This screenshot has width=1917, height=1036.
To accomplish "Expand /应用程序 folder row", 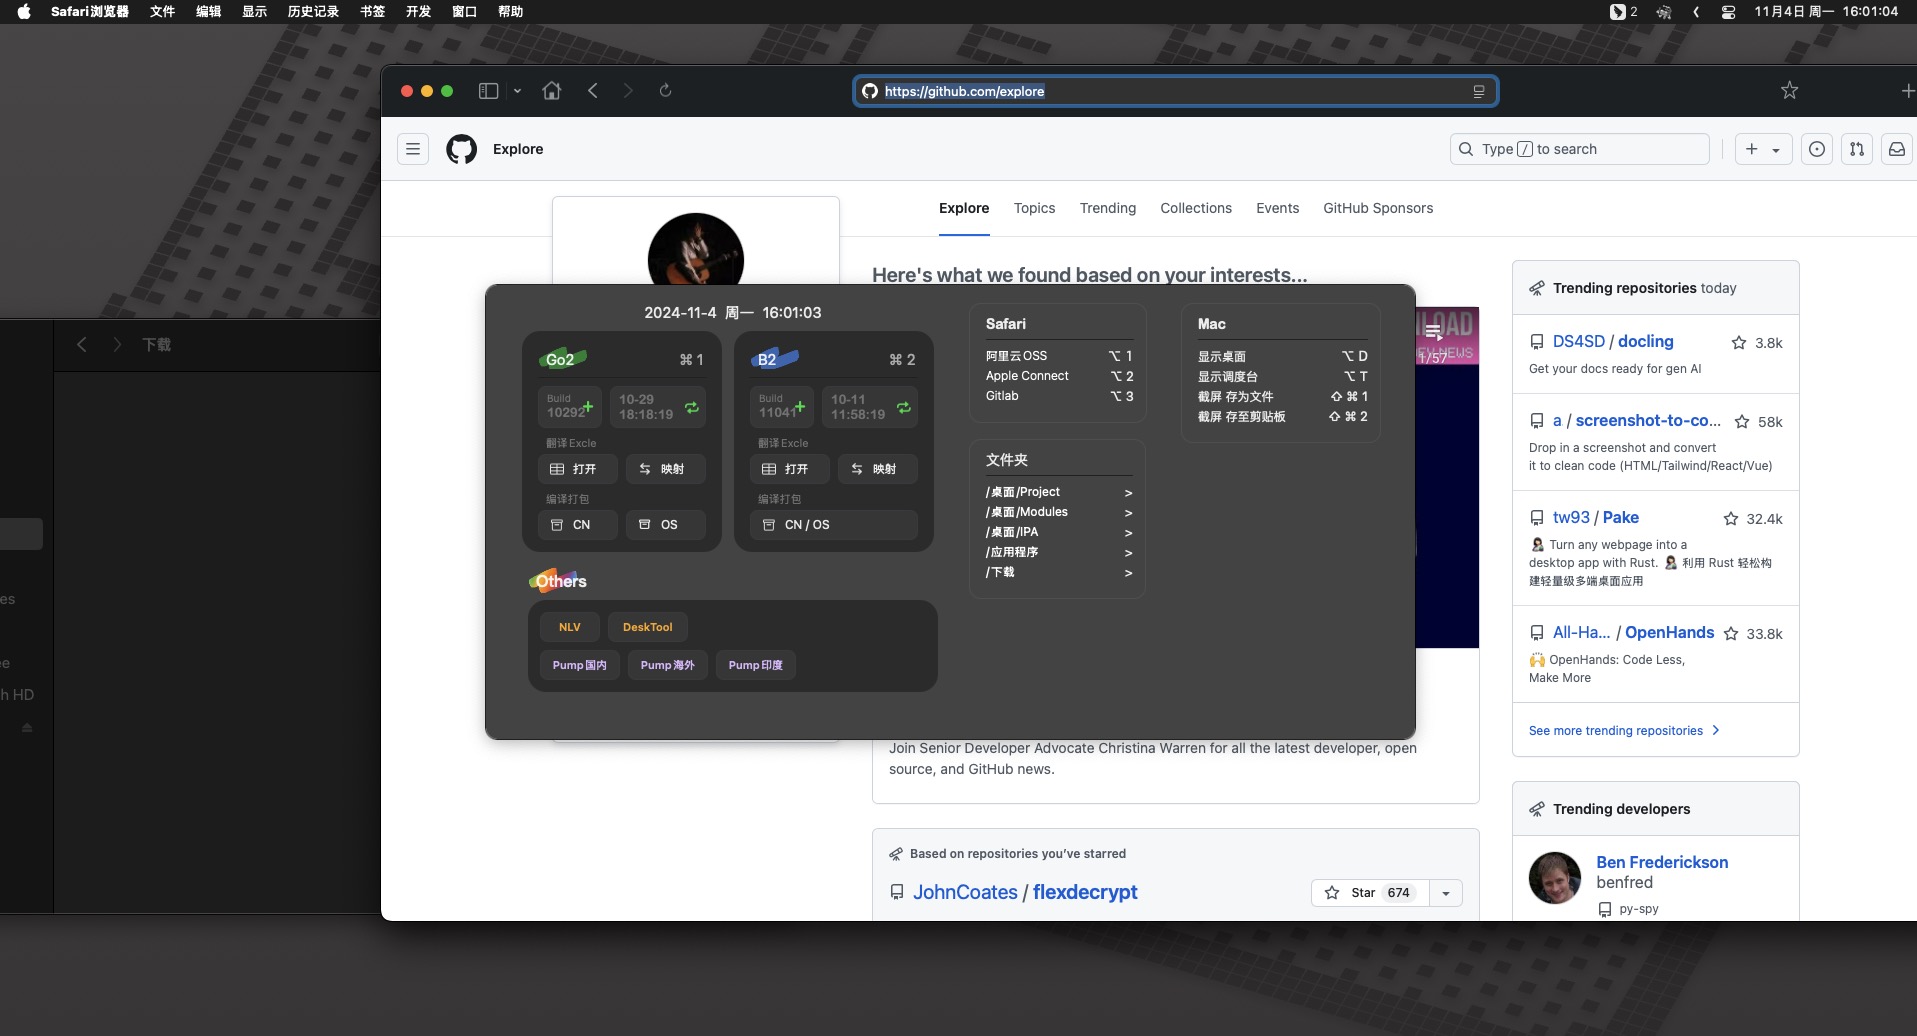I will (x=1059, y=552).
